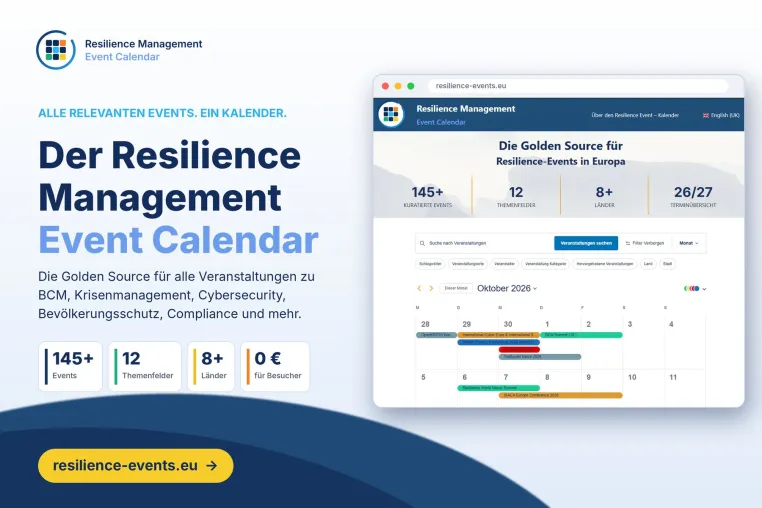This screenshot has width=762, height=508.
Task: Open the Veranstaltung Kategorie filter chip
Action: tap(546, 264)
